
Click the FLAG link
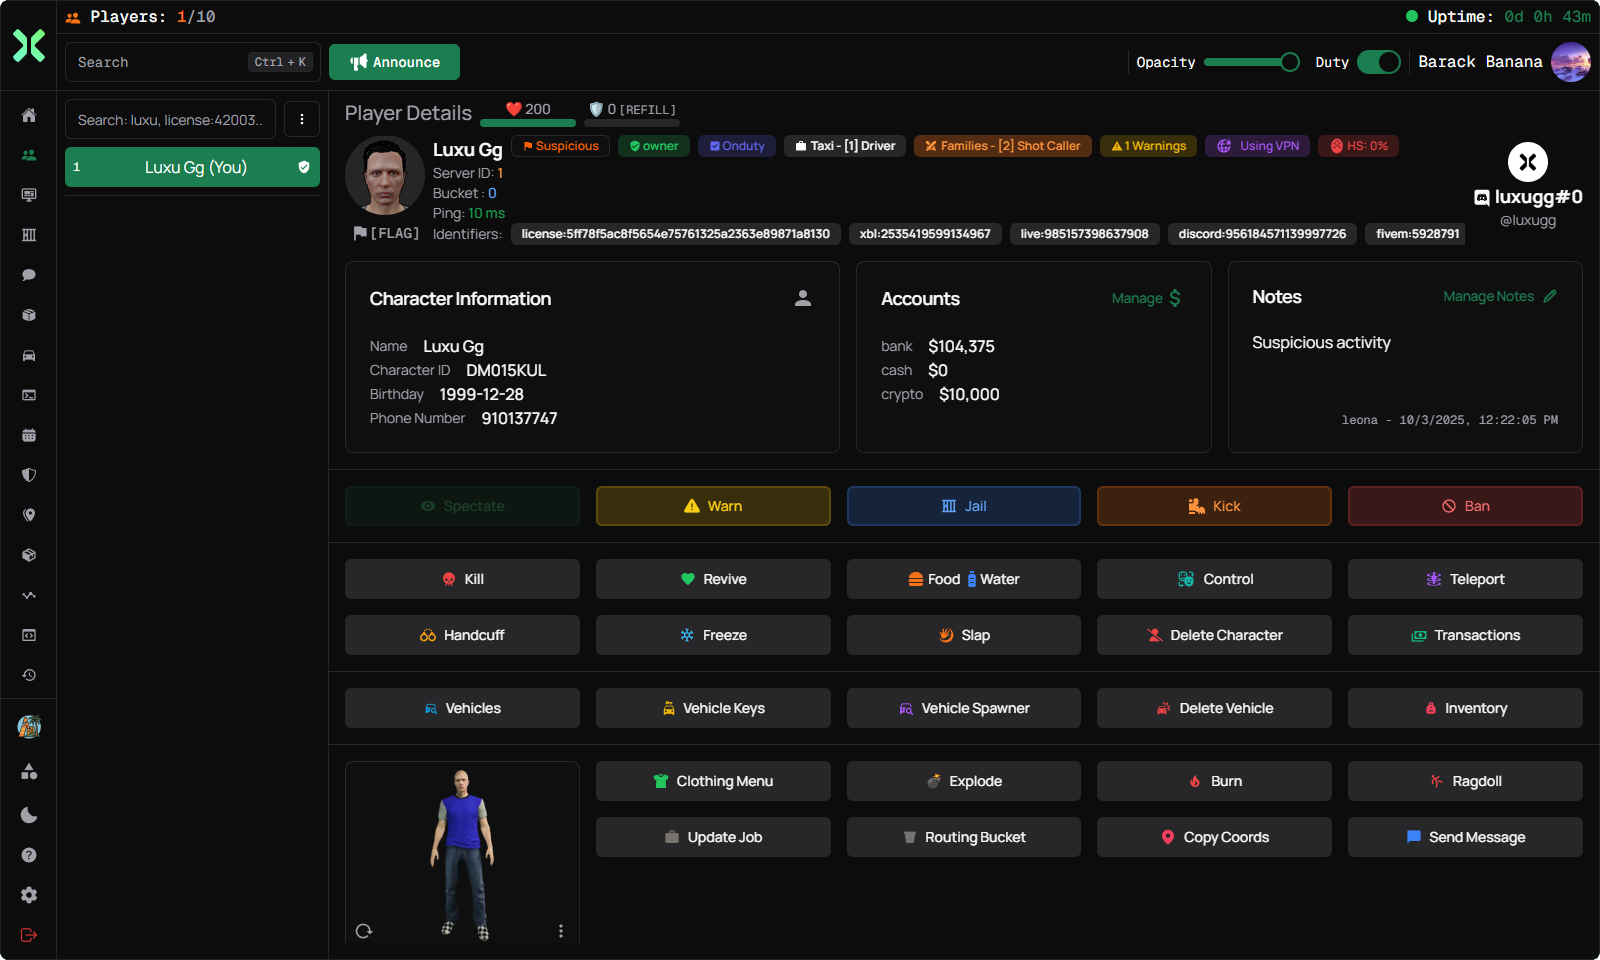coord(387,233)
